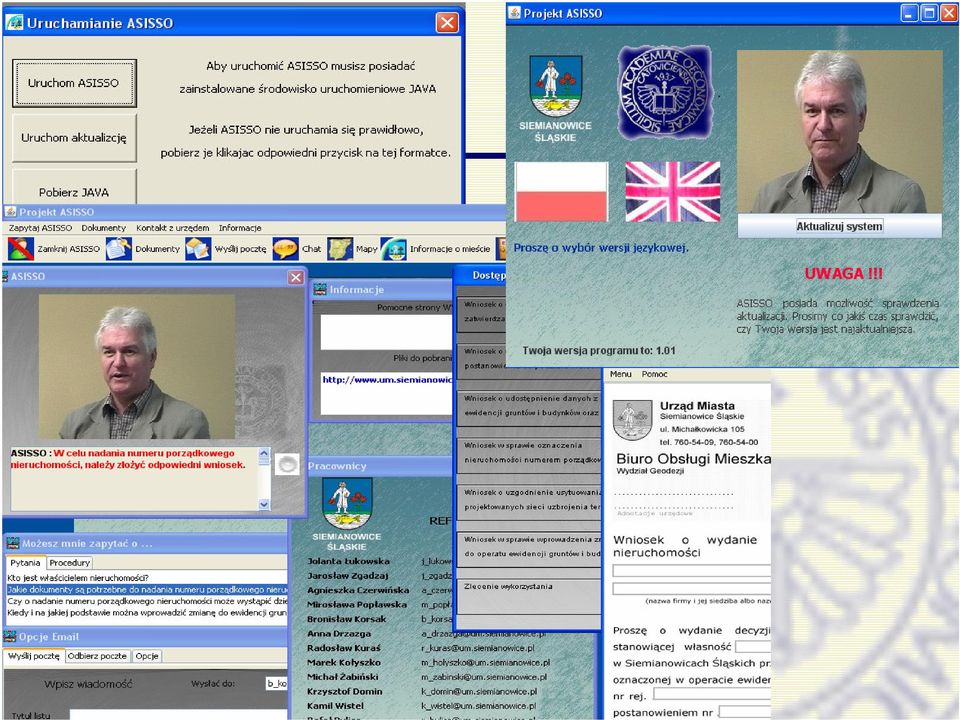Click the postanowieniem nr input field

click(x=744, y=711)
